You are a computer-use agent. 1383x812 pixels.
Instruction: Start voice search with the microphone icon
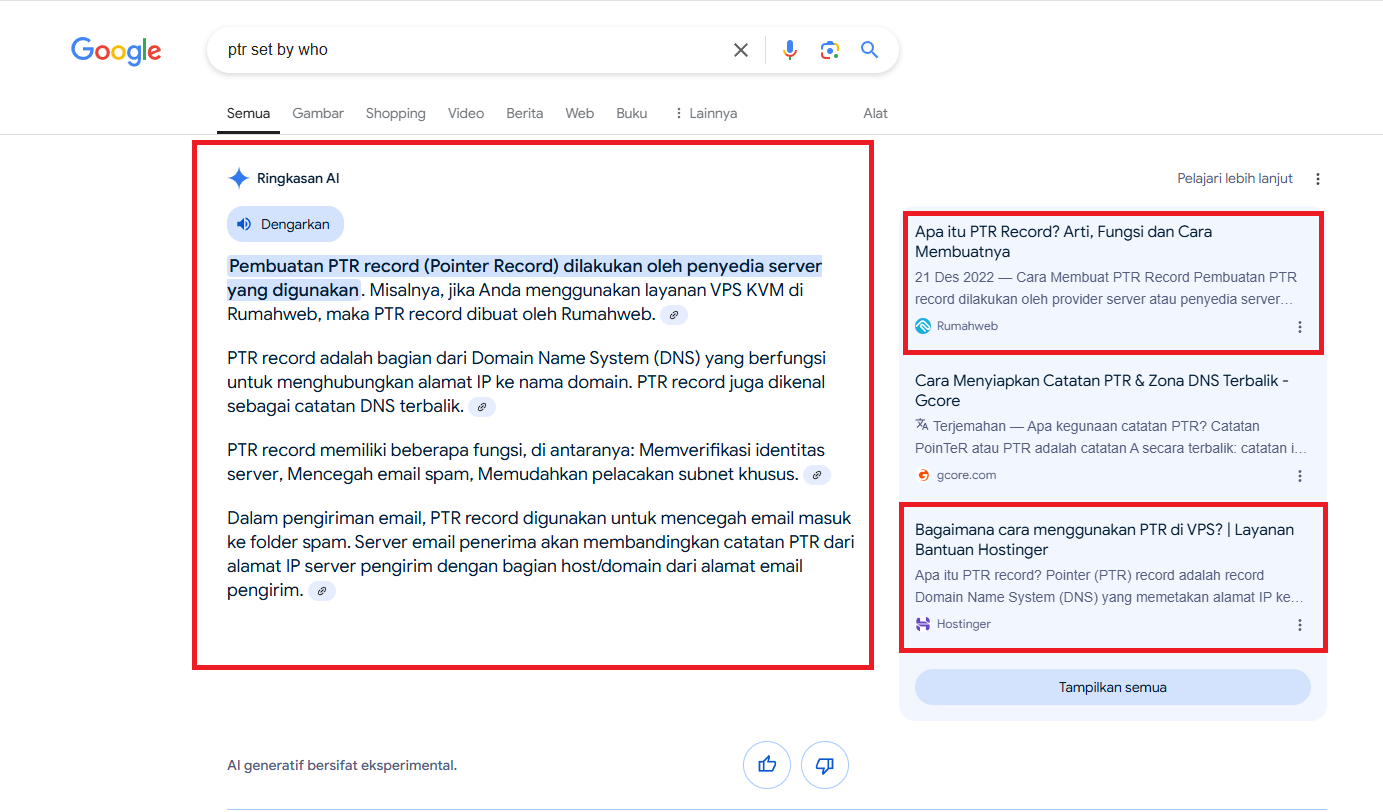tap(790, 50)
